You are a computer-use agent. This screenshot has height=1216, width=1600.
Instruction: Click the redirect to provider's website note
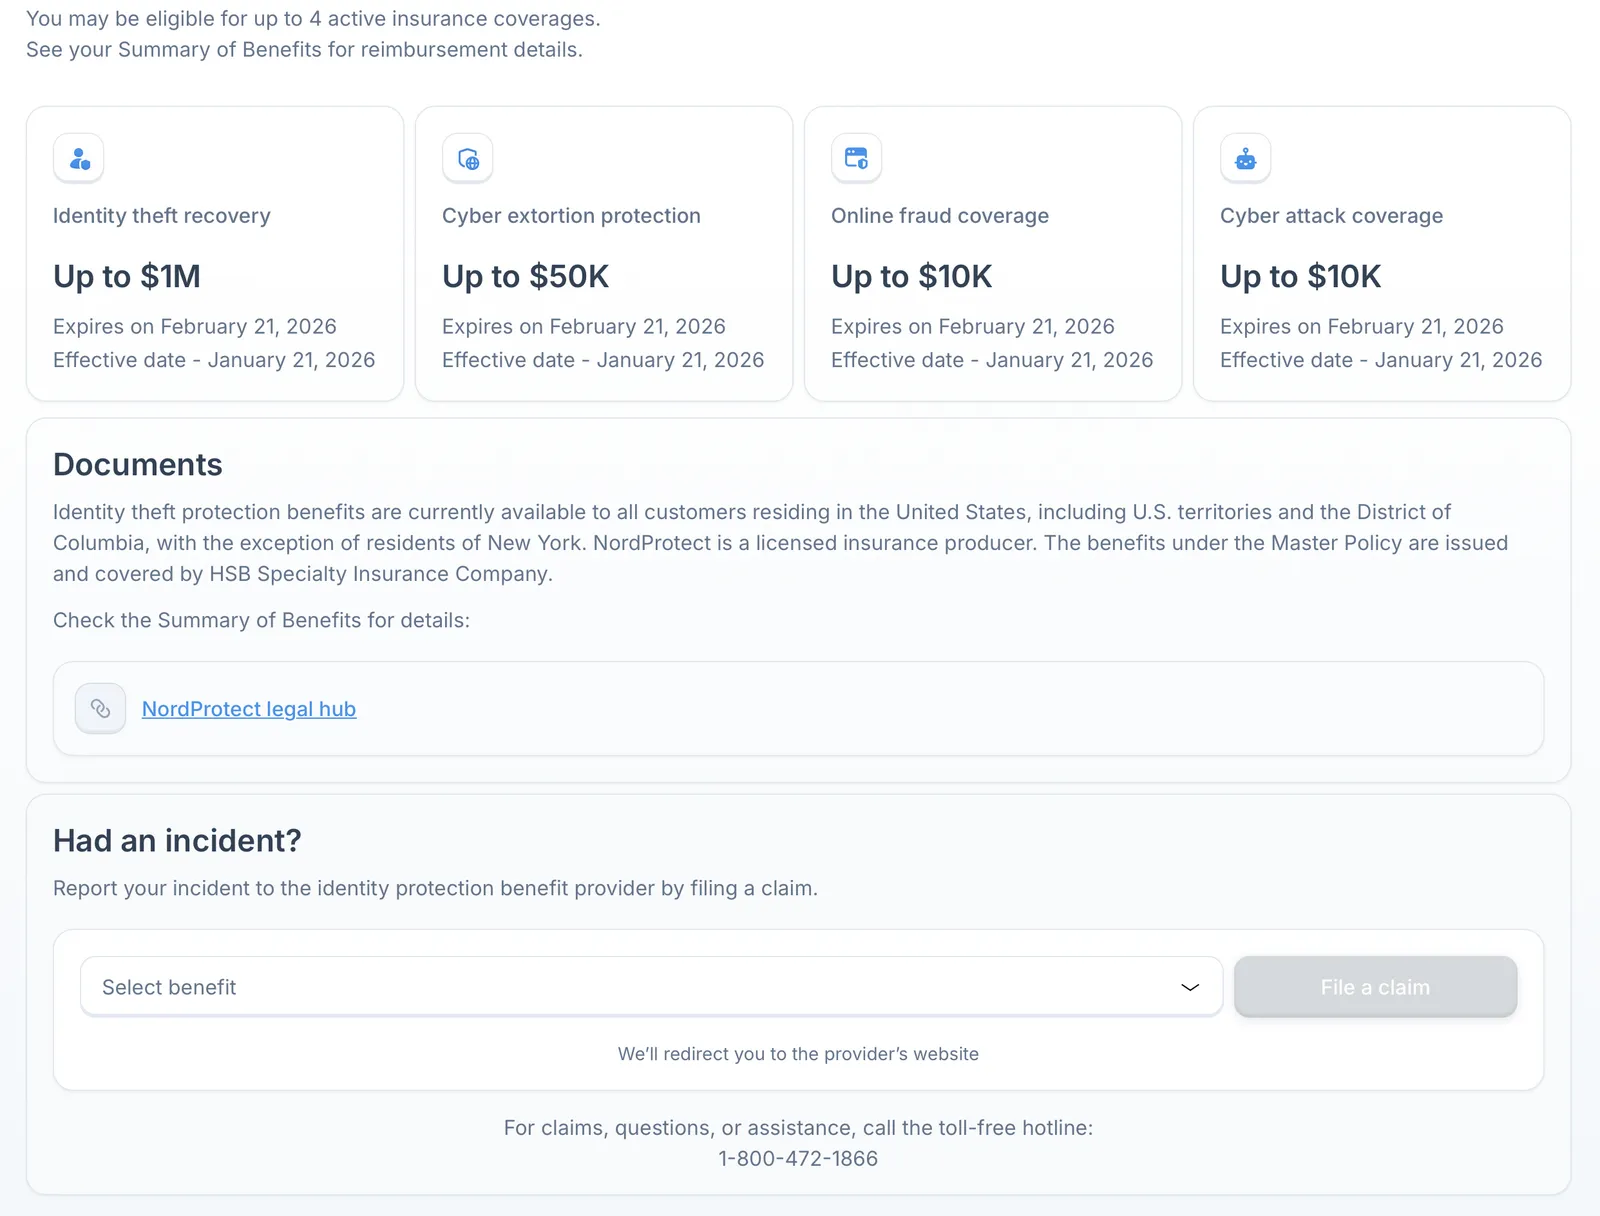(x=798, y=1054)
